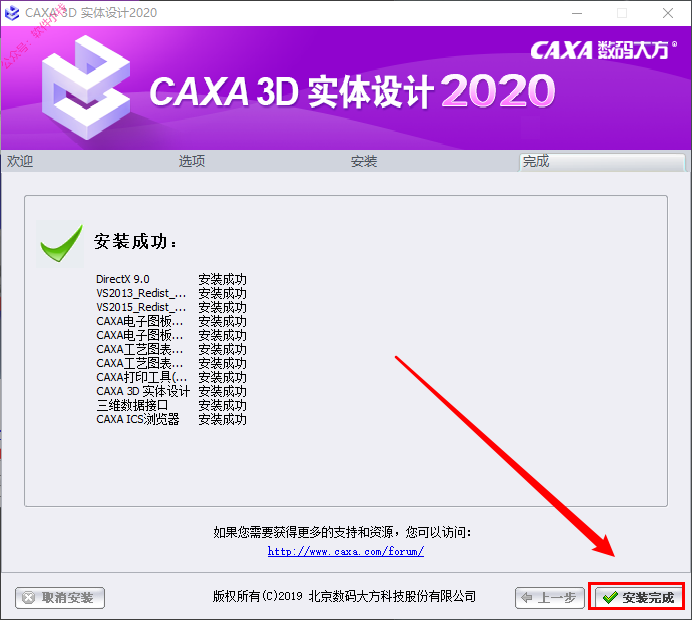Open the www.caxa.com/forum link
Image resolution: width=692 pixels, height=620 pixels.
(346, 551)
